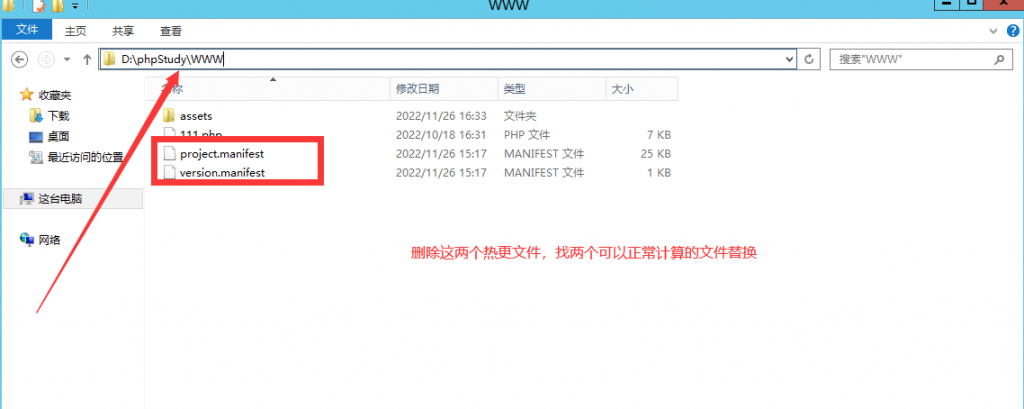Click MANIFEST 文件 type in version.manifest row

543,172
